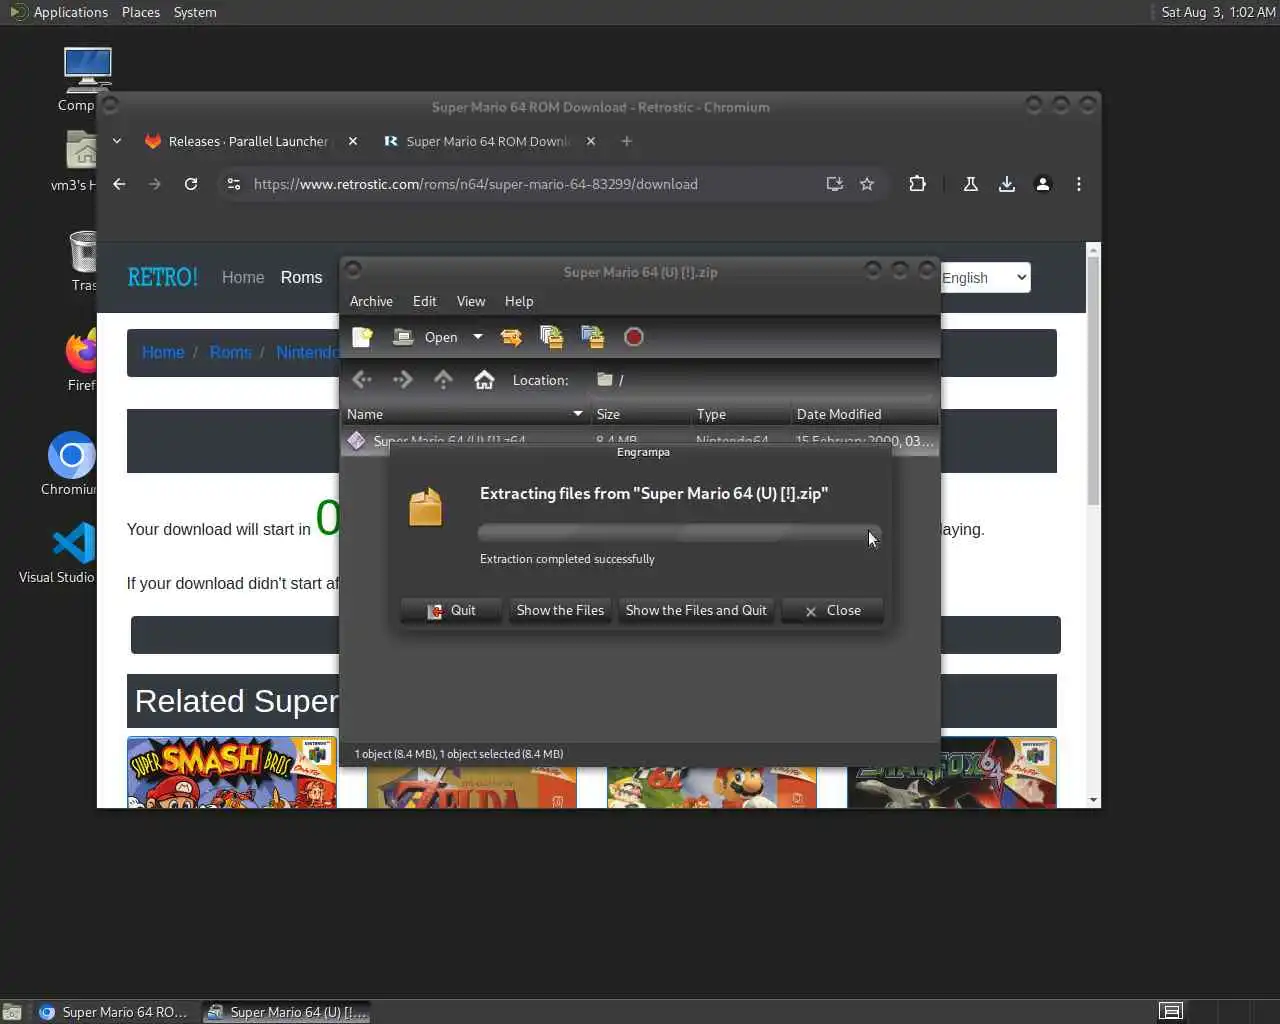Screen dimensions: 1280x1024
Task: Open the View menu in Engrampa
Action: (x=471, y=301)
